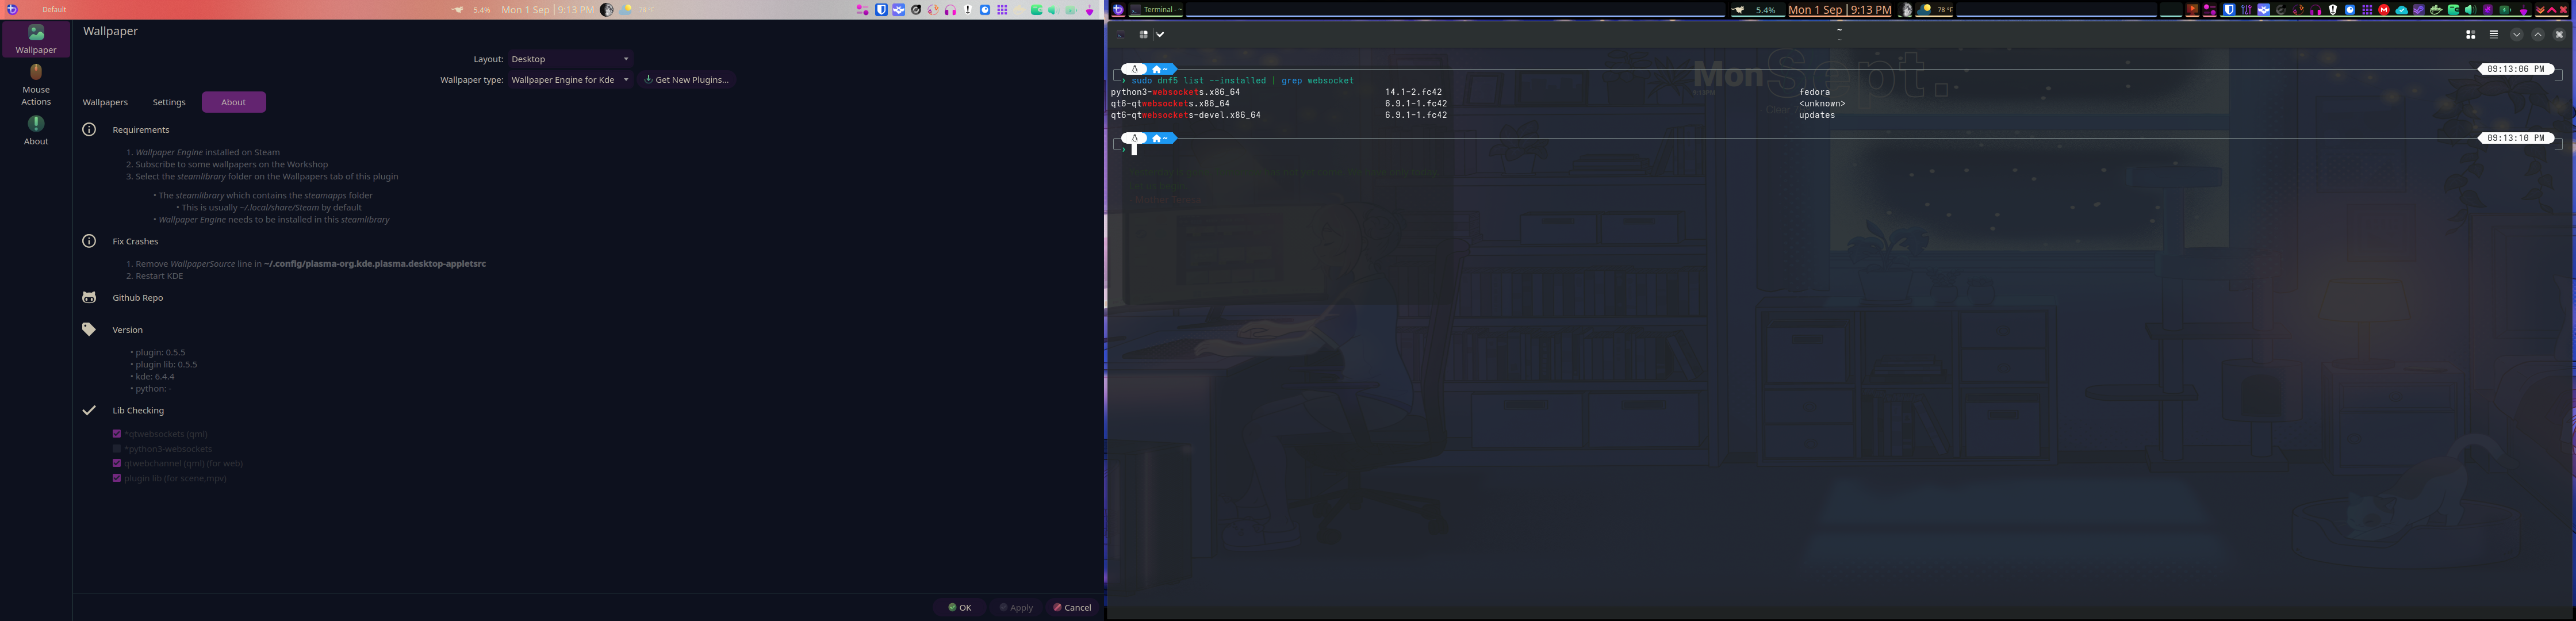Toggle the python3-websockets checkbox
Viewport: 2576px width, 621px height.
(x=117, y=449)
